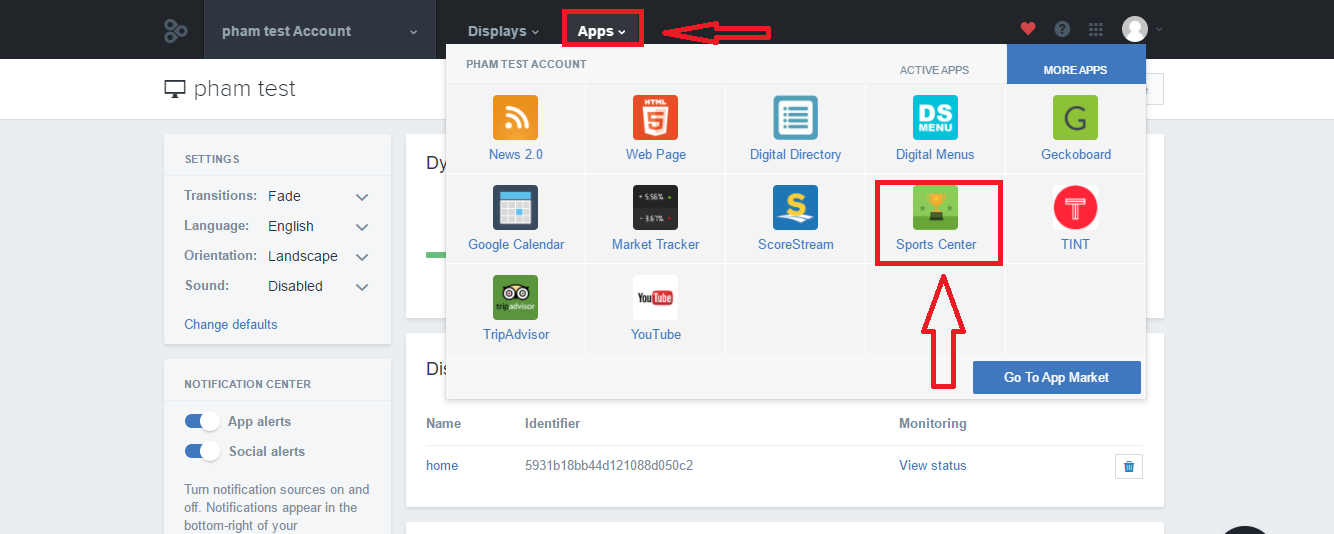
Task: Expand the pham test Account selector
Action: point(320,31)
